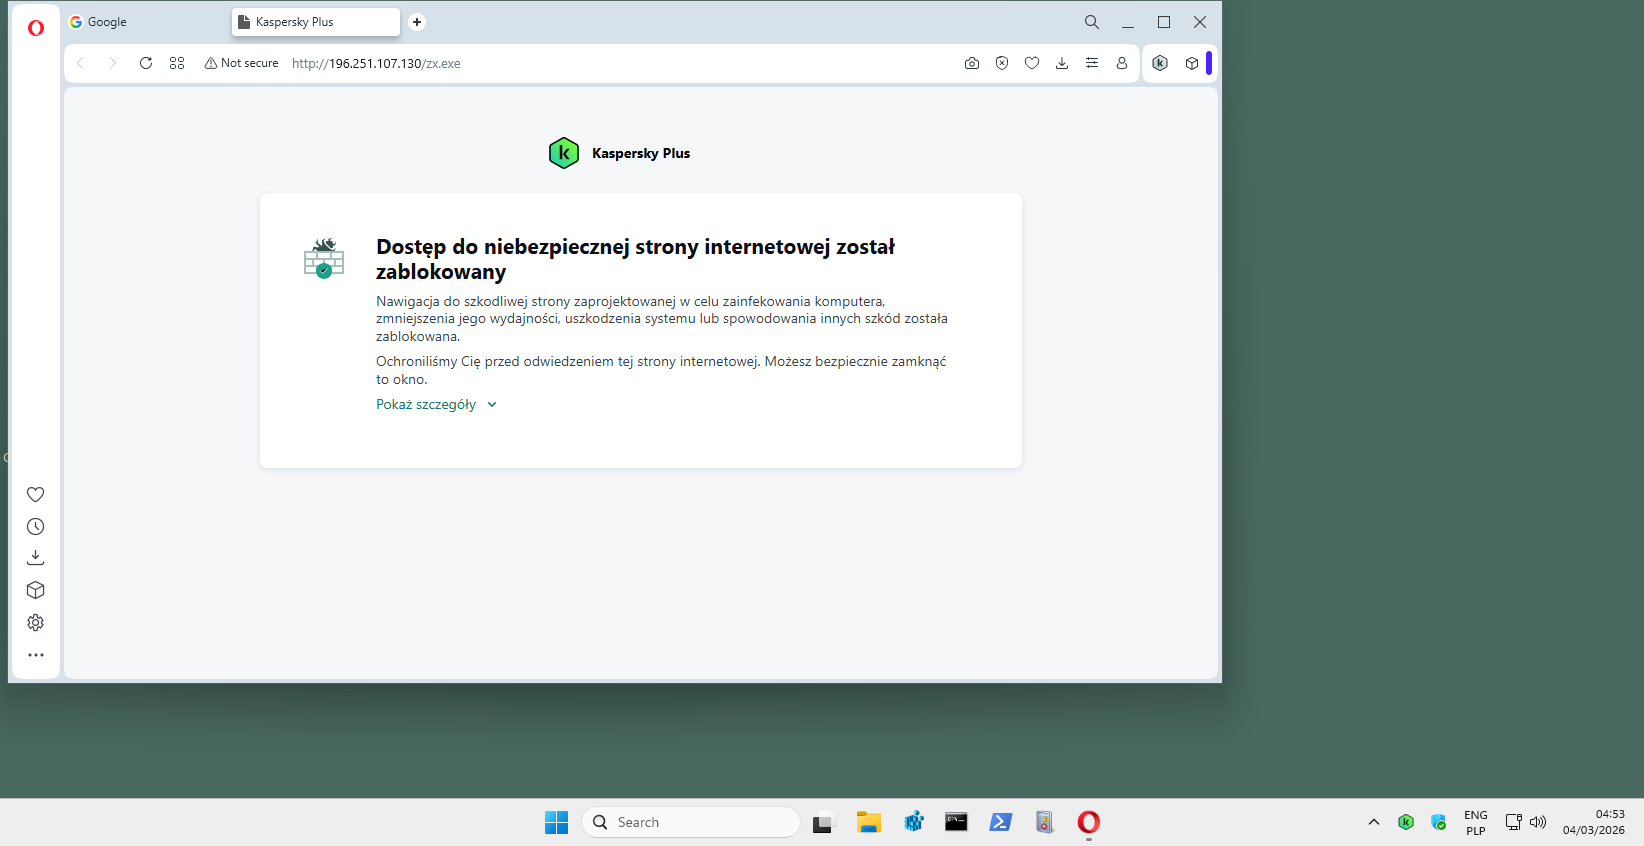Screen dimensions: 1644x846
Task: Click the Kaspersky extension icon
Action: point(1160,63)
